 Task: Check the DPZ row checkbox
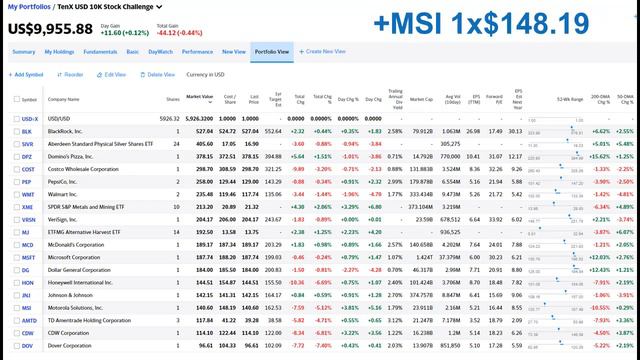tap(17, 157)
